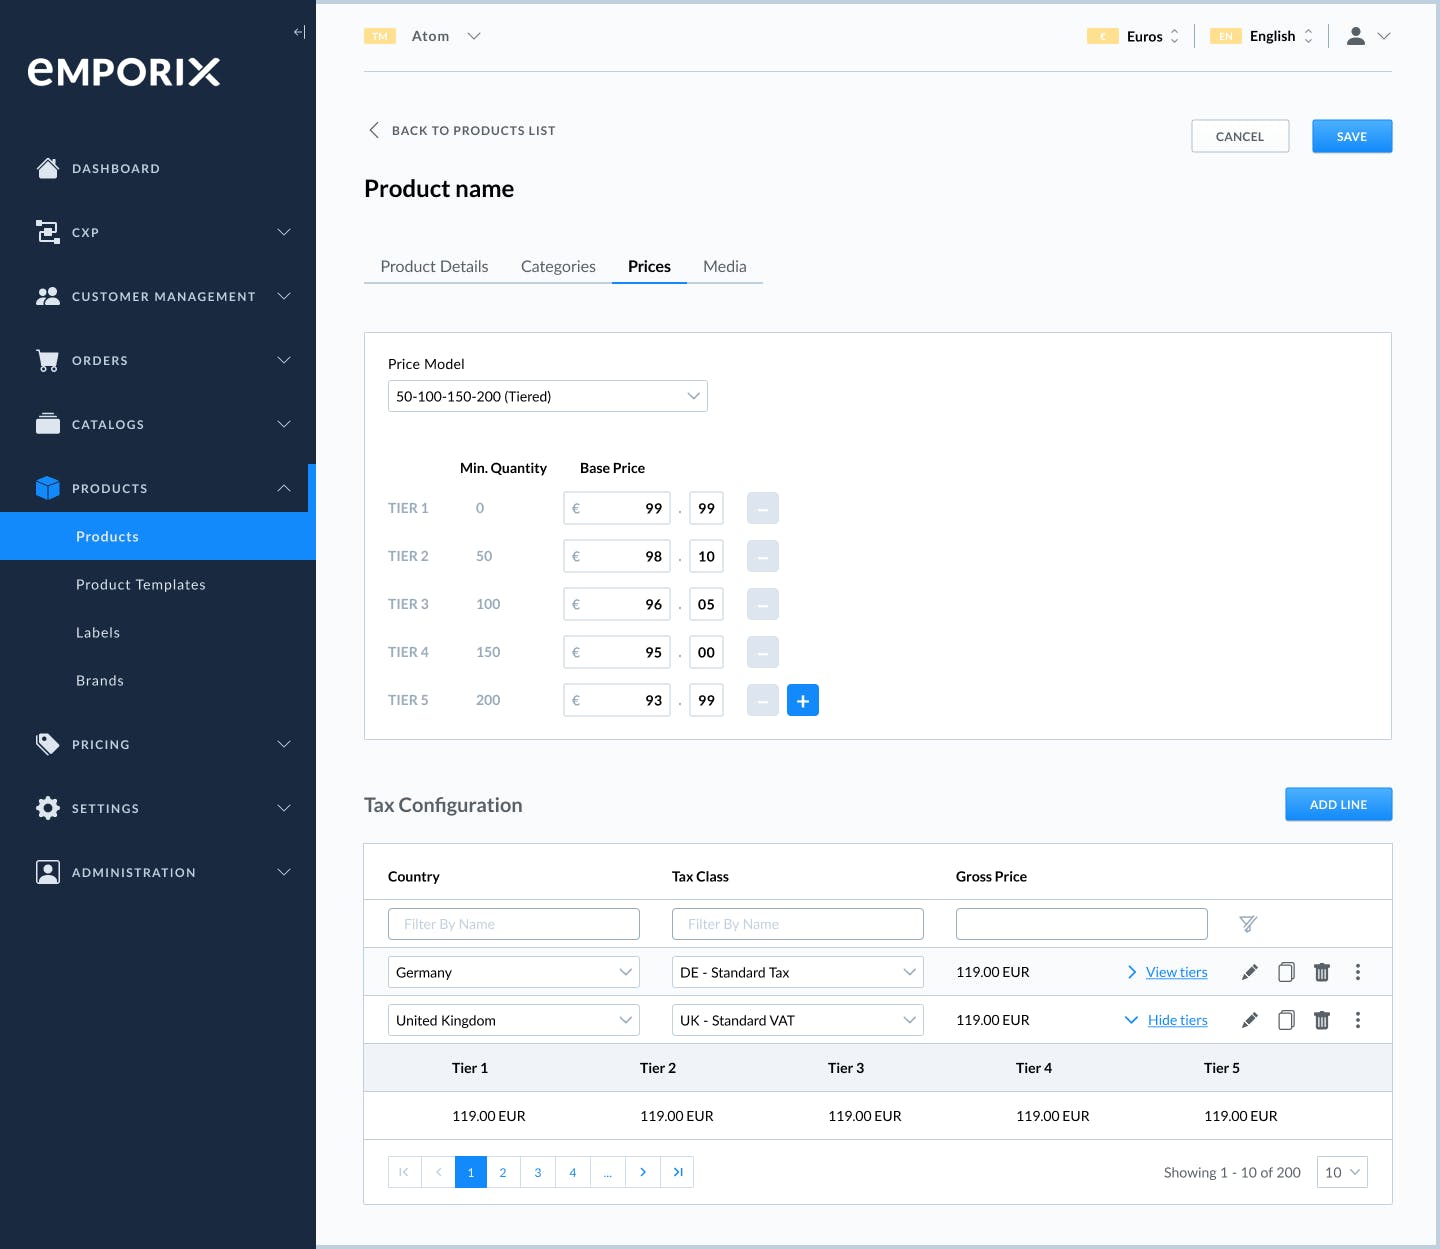The width and height of the screenshot is (1440, 1249).
Task: Open more options for United Kingdom row
Action: pyautogui.click(x=1358, y=1020)
